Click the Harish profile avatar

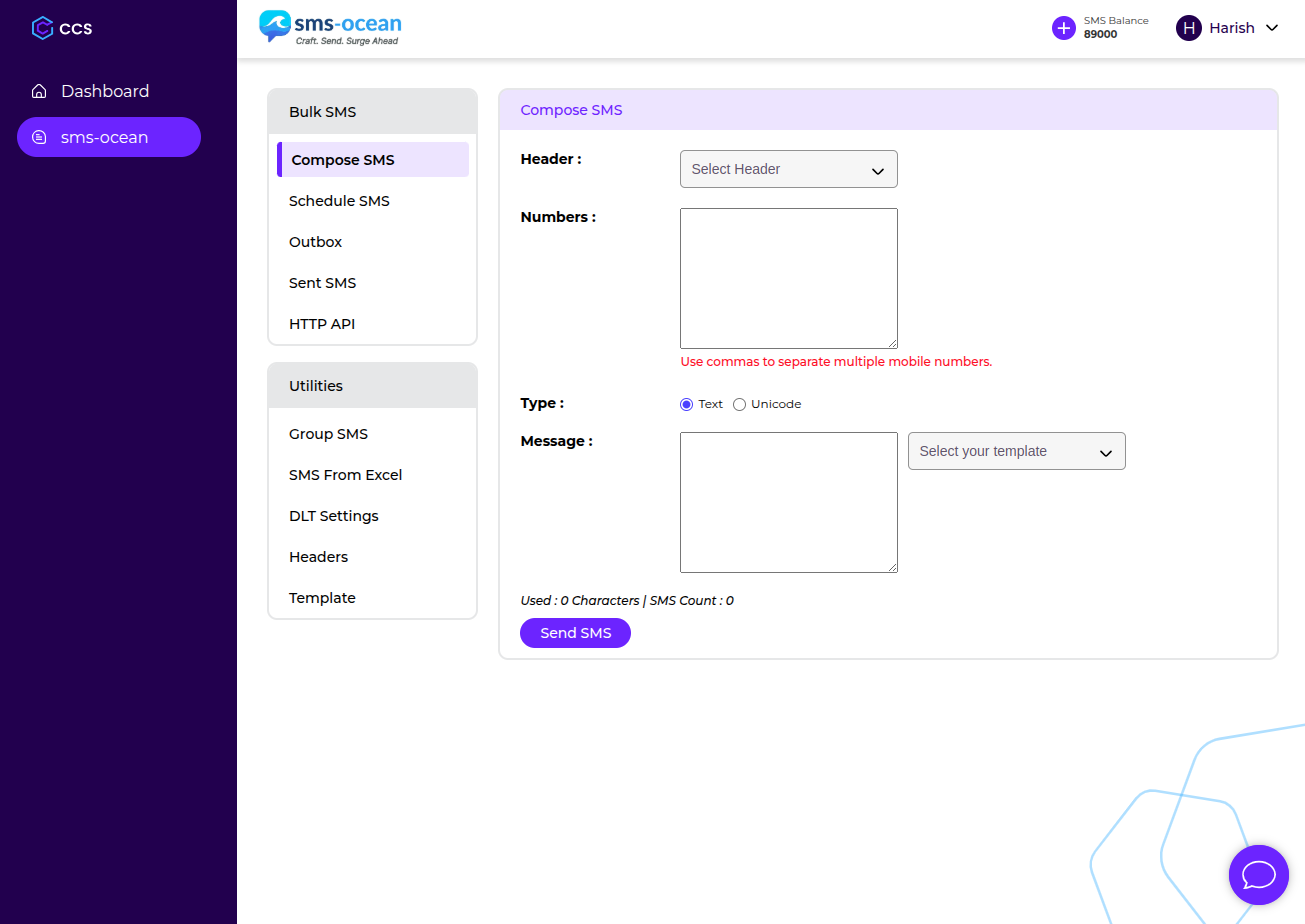click(x=1188, y=28)
